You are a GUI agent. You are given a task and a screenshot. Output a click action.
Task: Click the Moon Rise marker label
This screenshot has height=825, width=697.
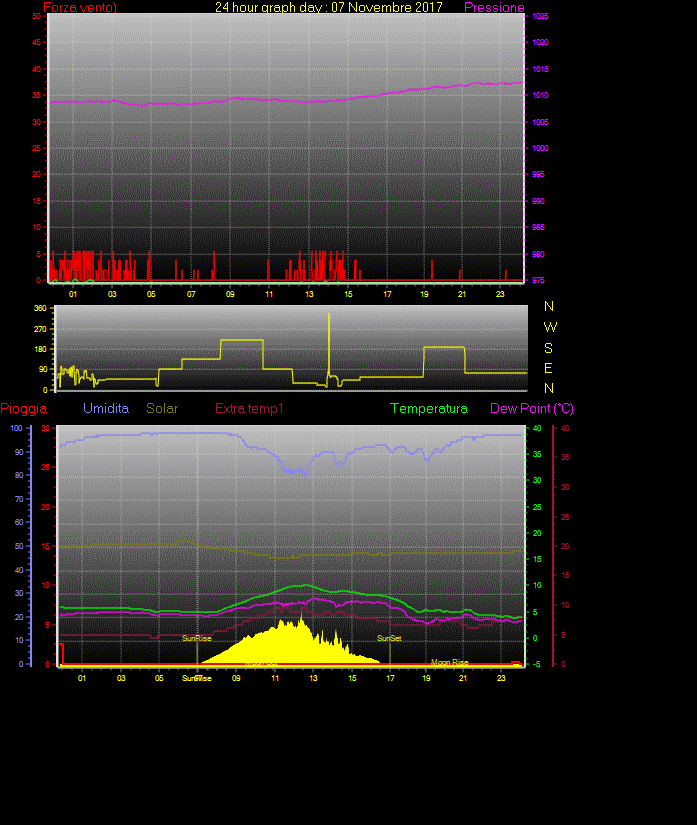pyautogui.click(x=449, y=662)
